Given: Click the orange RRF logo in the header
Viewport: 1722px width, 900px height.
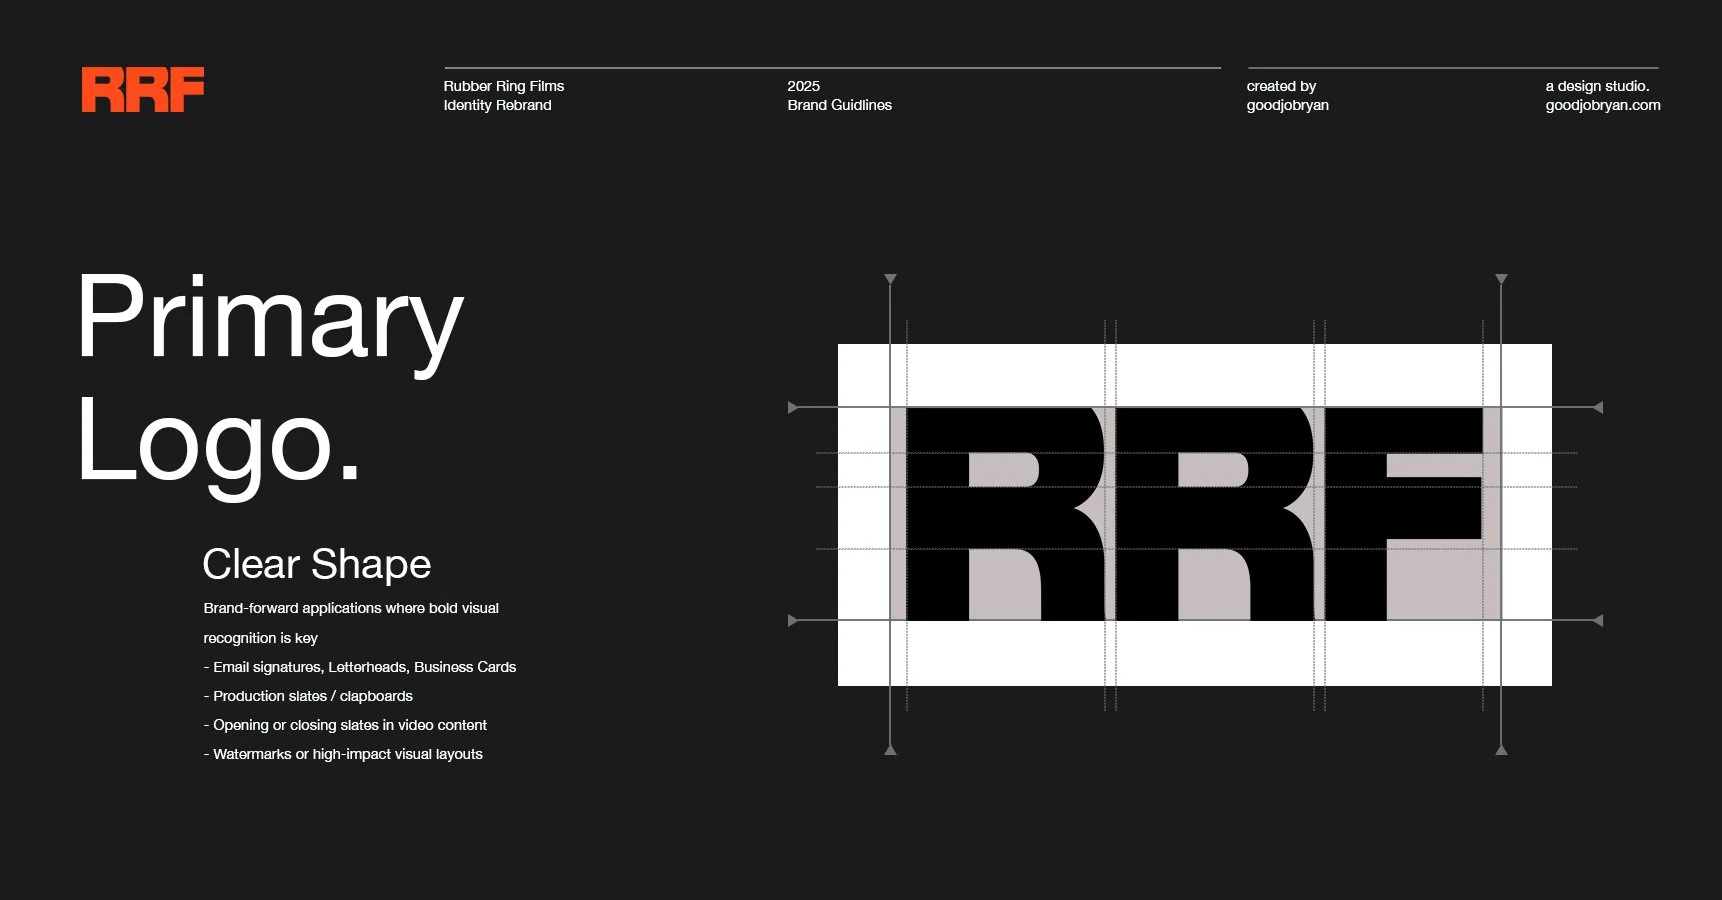Looking at the screenshot, I should click(143, 90).
